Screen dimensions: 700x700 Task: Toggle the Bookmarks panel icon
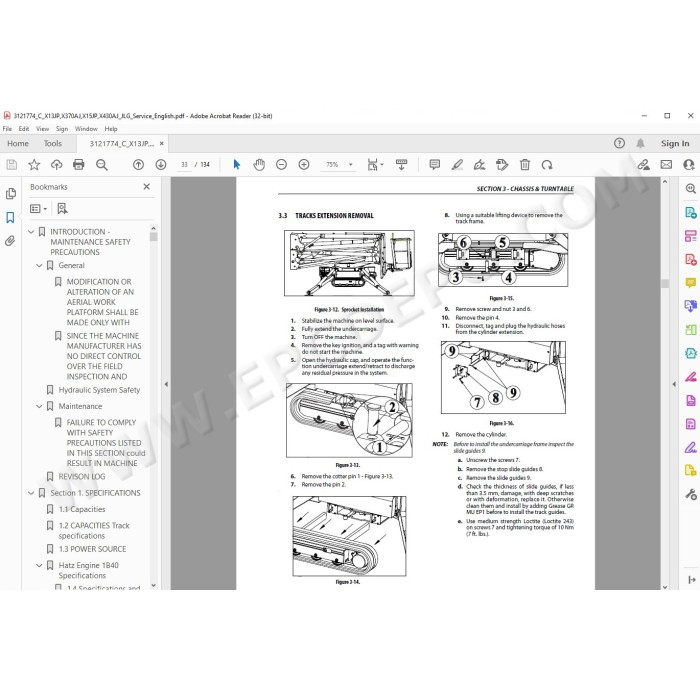click(10, 217)
